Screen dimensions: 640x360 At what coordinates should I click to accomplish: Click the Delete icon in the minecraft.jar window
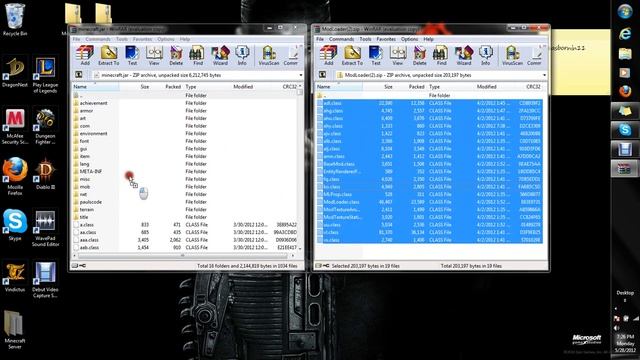(176, 56)
